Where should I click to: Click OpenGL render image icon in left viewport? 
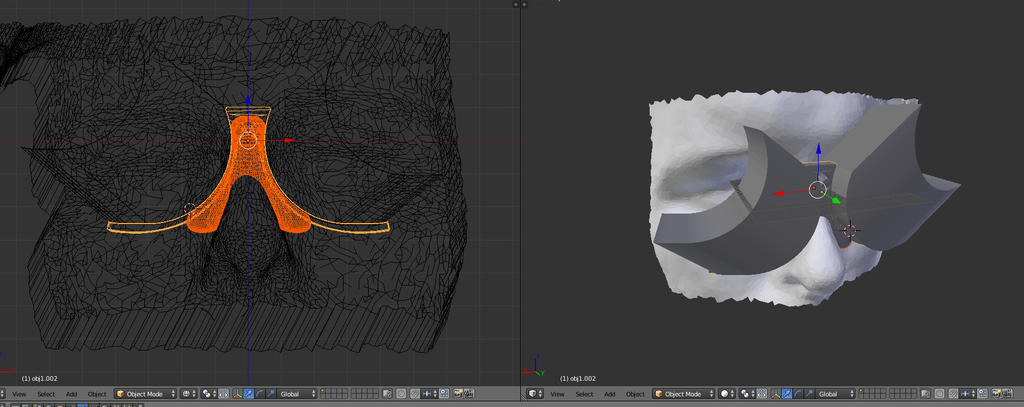click(458, 394)
